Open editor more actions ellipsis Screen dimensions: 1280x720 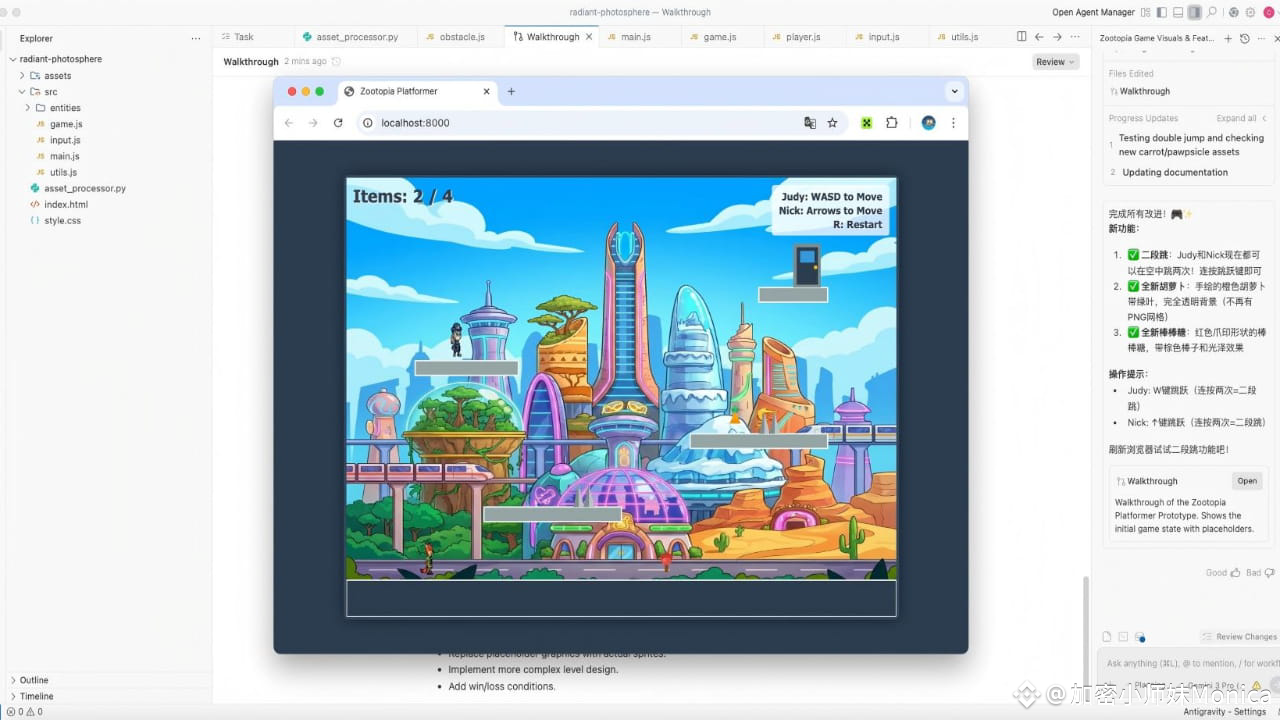tap(1074, 37)
